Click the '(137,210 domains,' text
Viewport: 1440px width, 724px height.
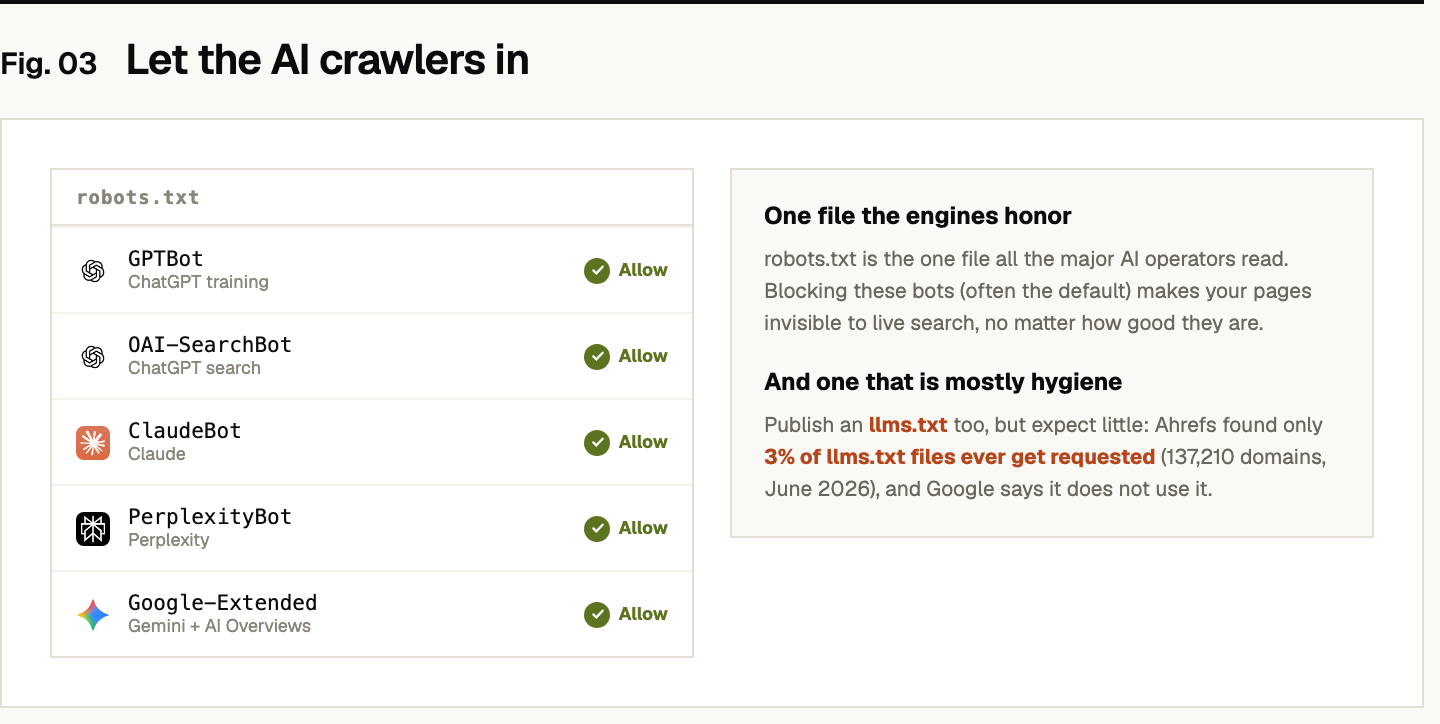click(x=1244, y=457)
